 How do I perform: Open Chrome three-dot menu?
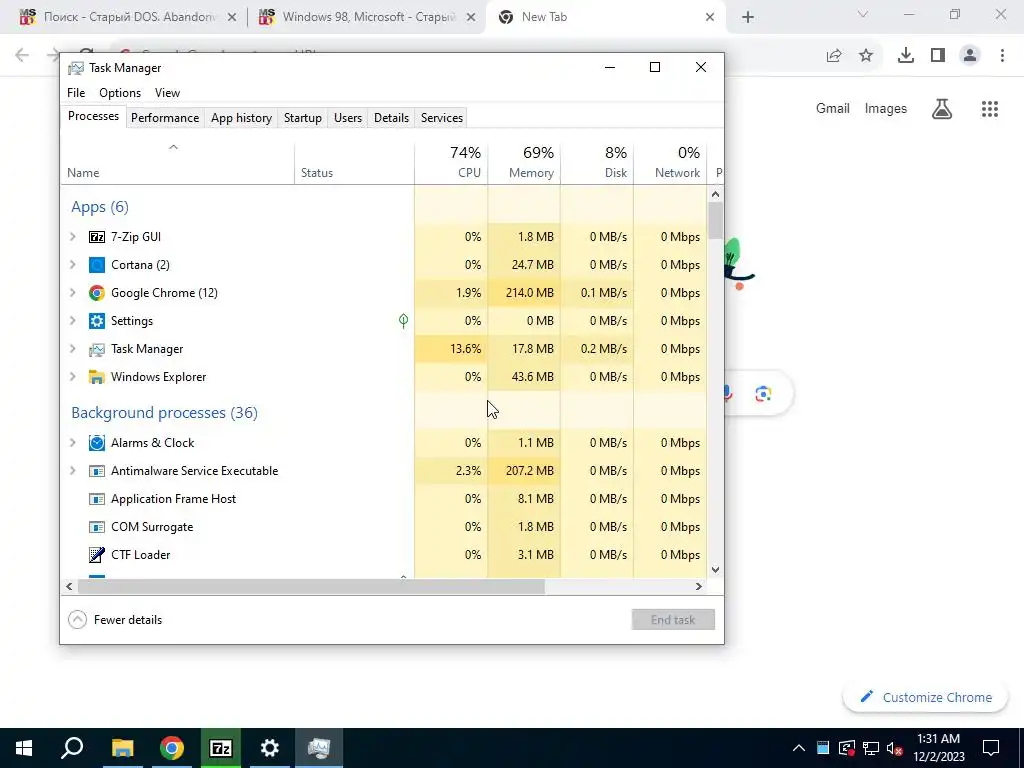click(1002, 56)
